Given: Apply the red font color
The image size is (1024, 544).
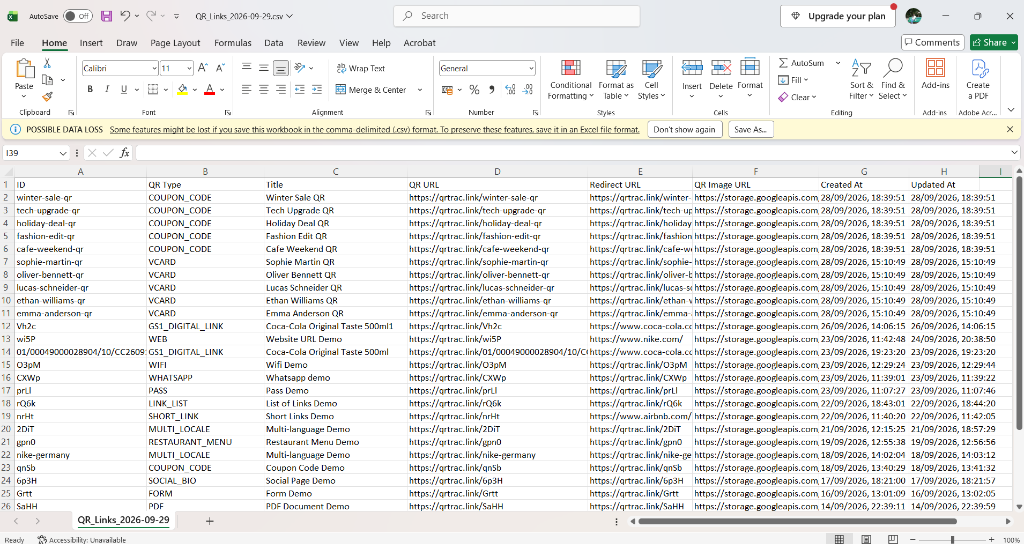Looking at the screenshot, I should coord(210,89).
